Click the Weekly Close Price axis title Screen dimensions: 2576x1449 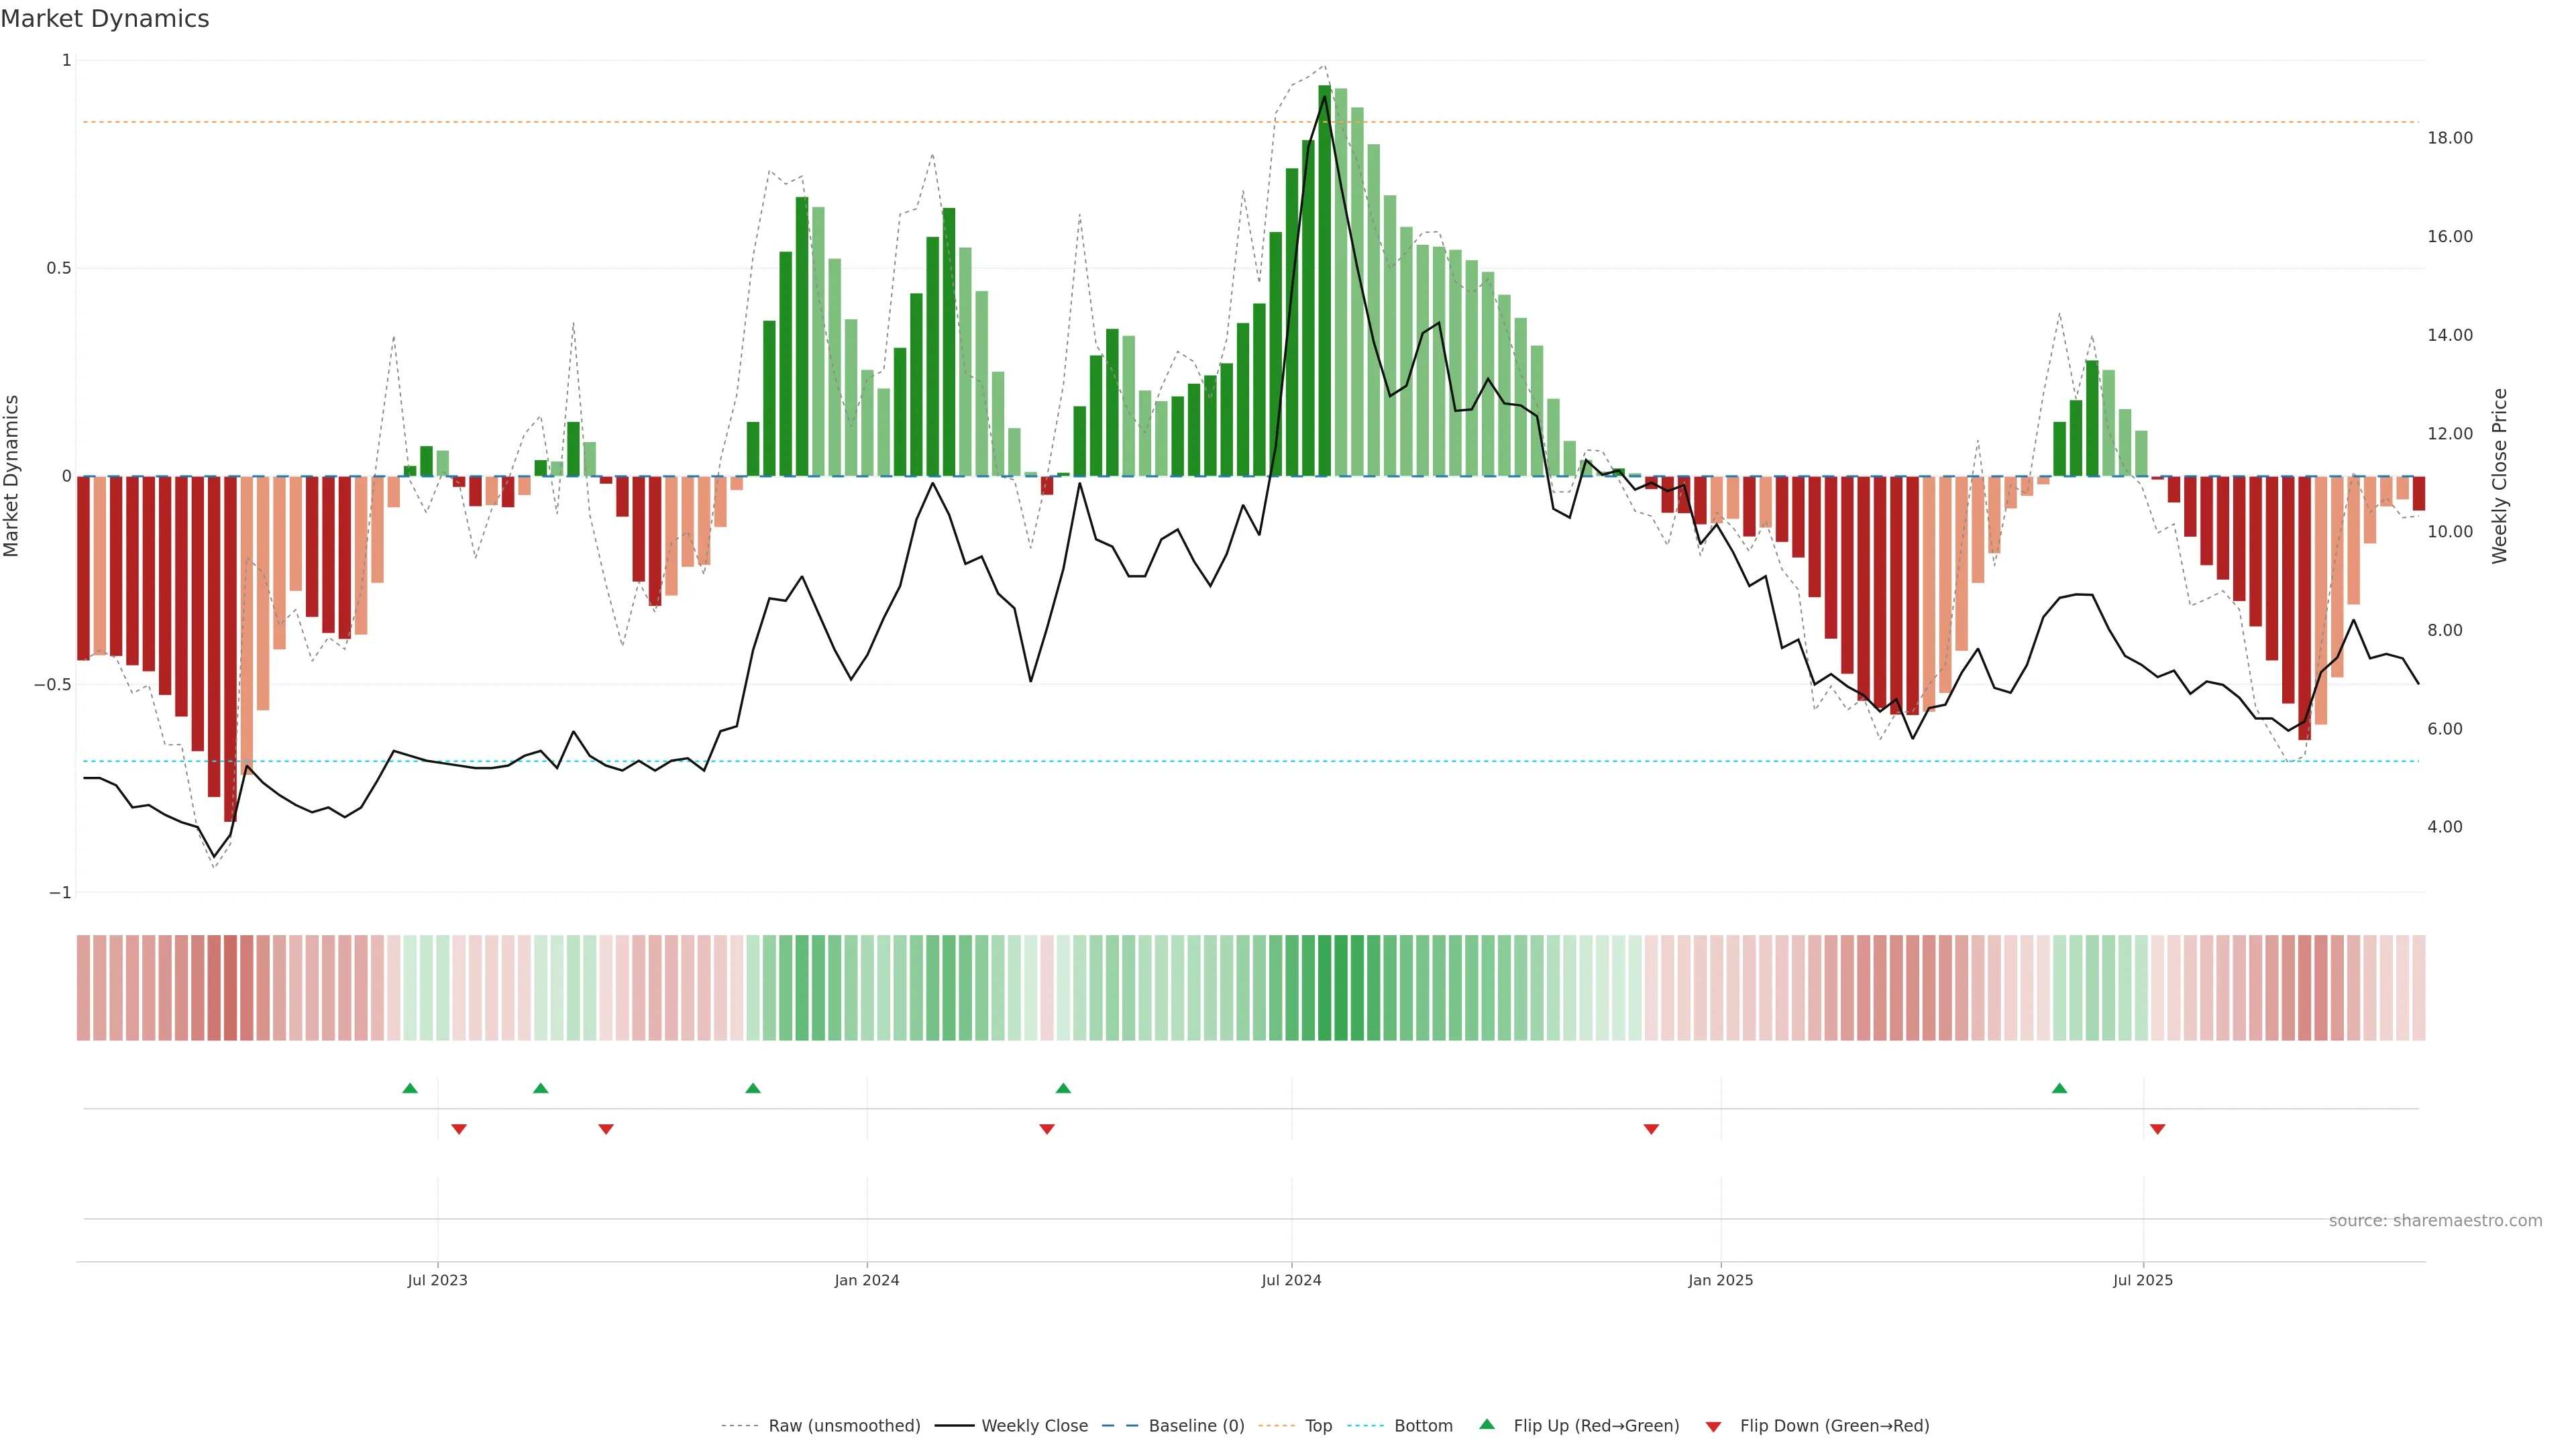(2499, 476)
